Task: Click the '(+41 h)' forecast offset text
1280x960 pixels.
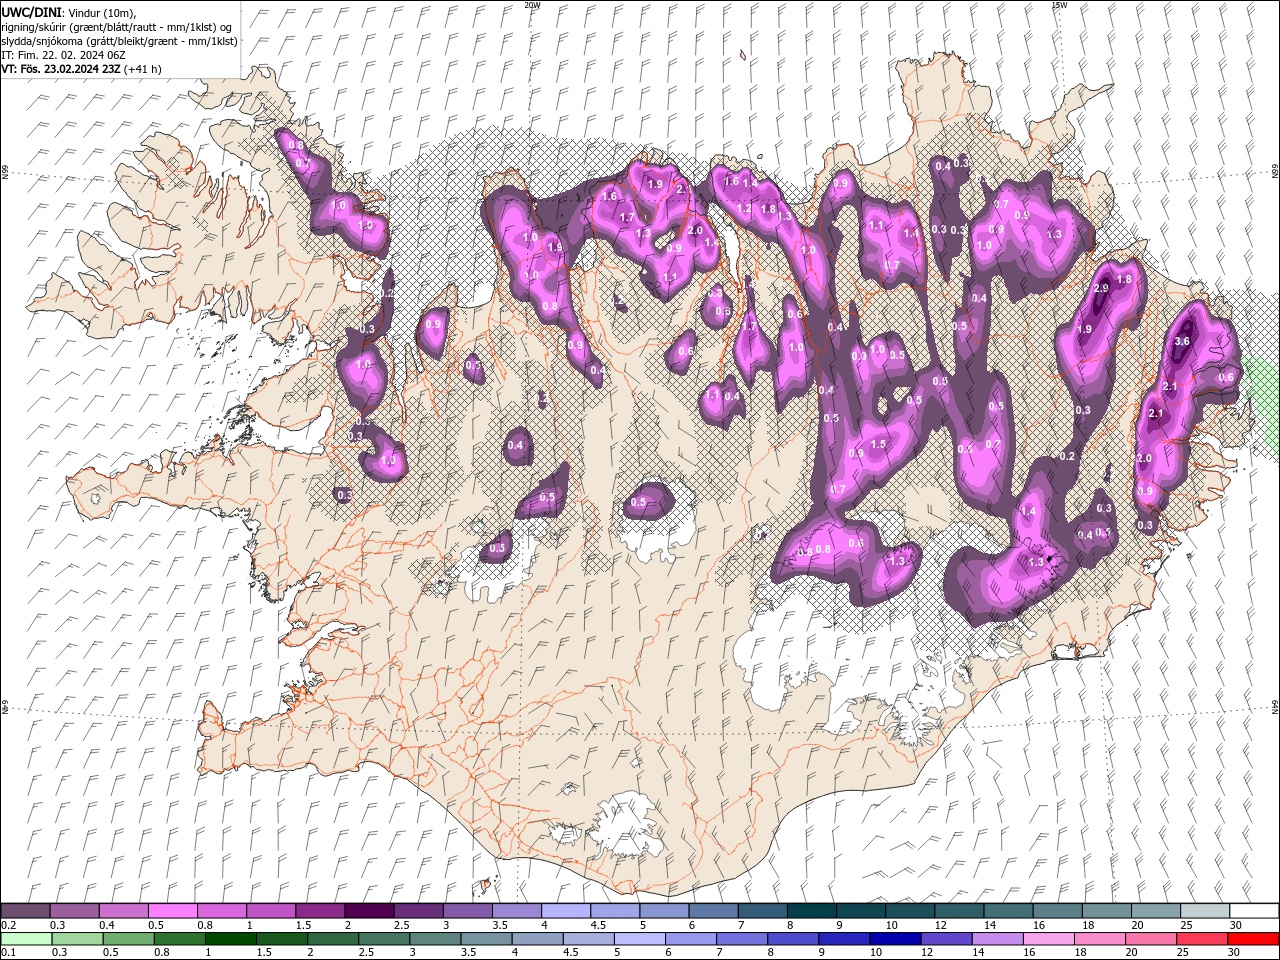Action: [x=144, y=69]
